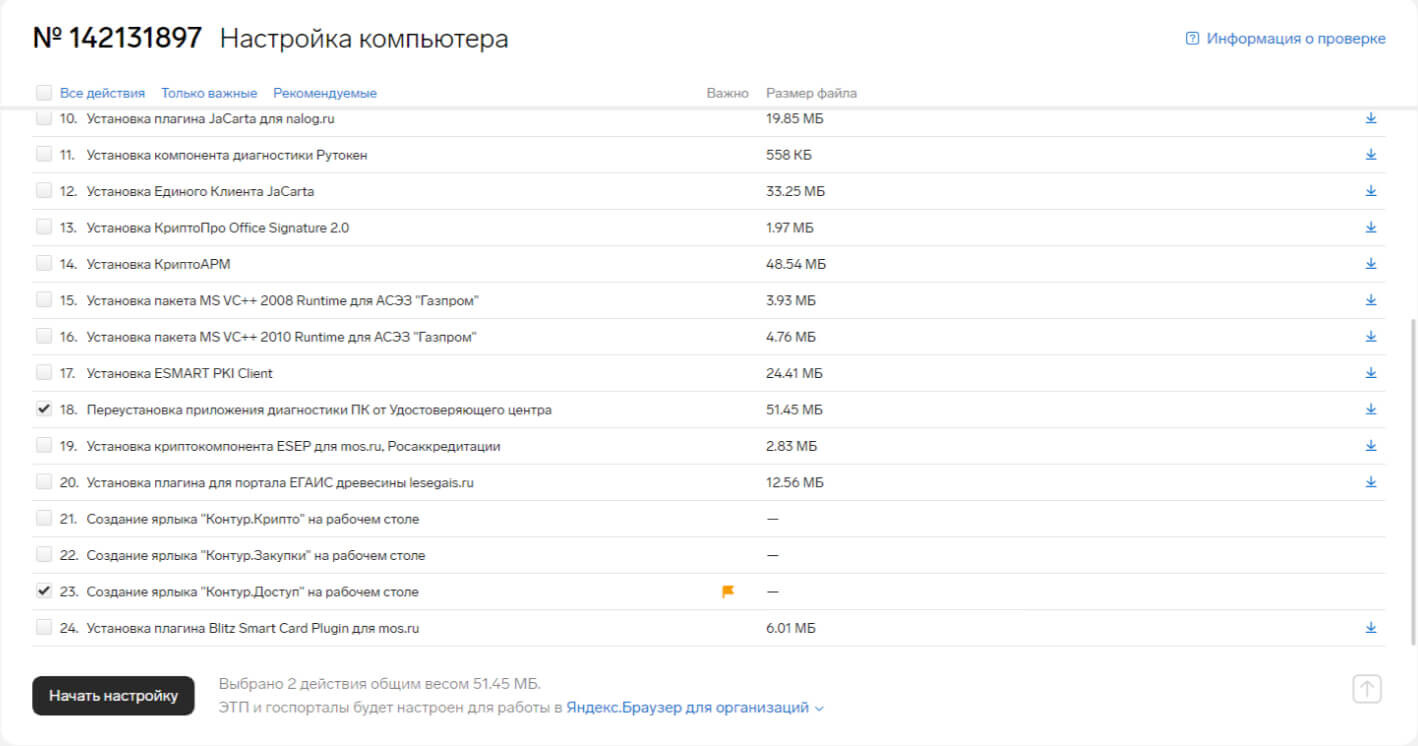Click the 51.45 МБ size in row 18
This screenshot has width=1418, height=746.
tap(795, 409)
